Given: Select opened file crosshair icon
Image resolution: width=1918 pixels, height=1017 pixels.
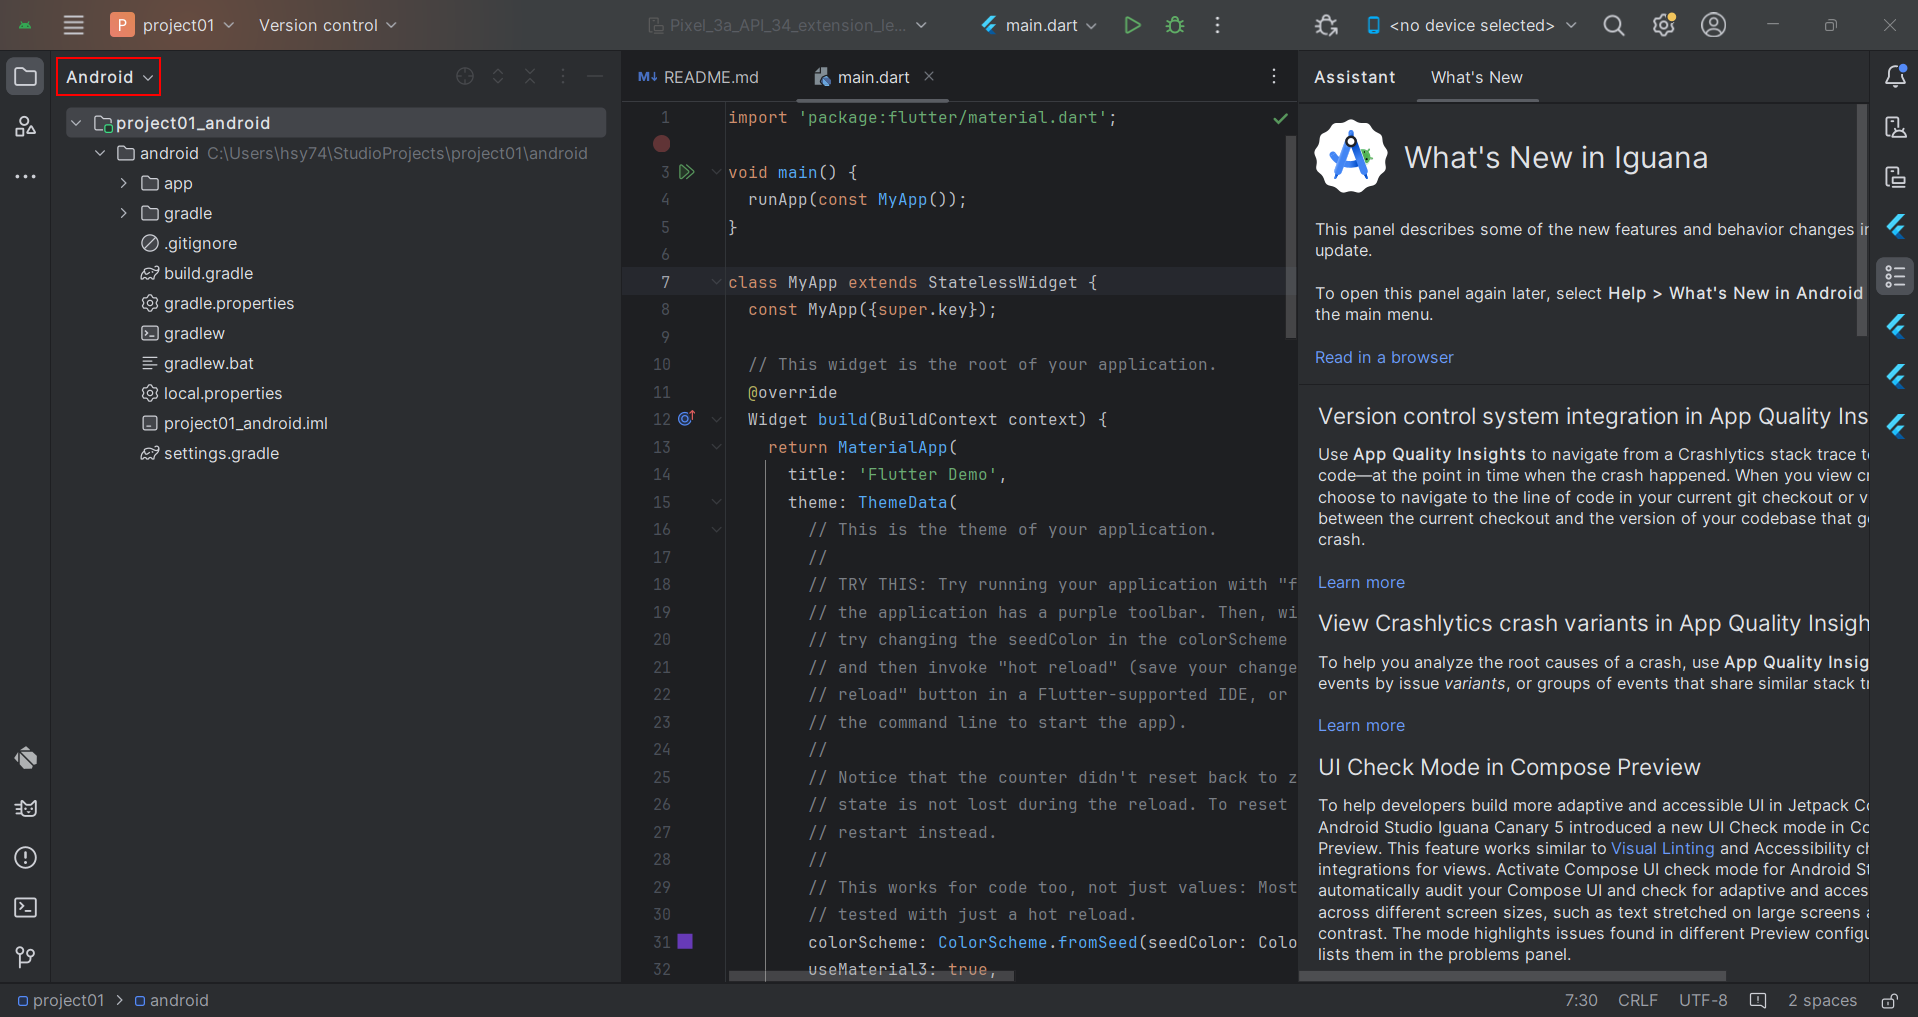Looking at the screenshot, I should (x=465, y=76).
